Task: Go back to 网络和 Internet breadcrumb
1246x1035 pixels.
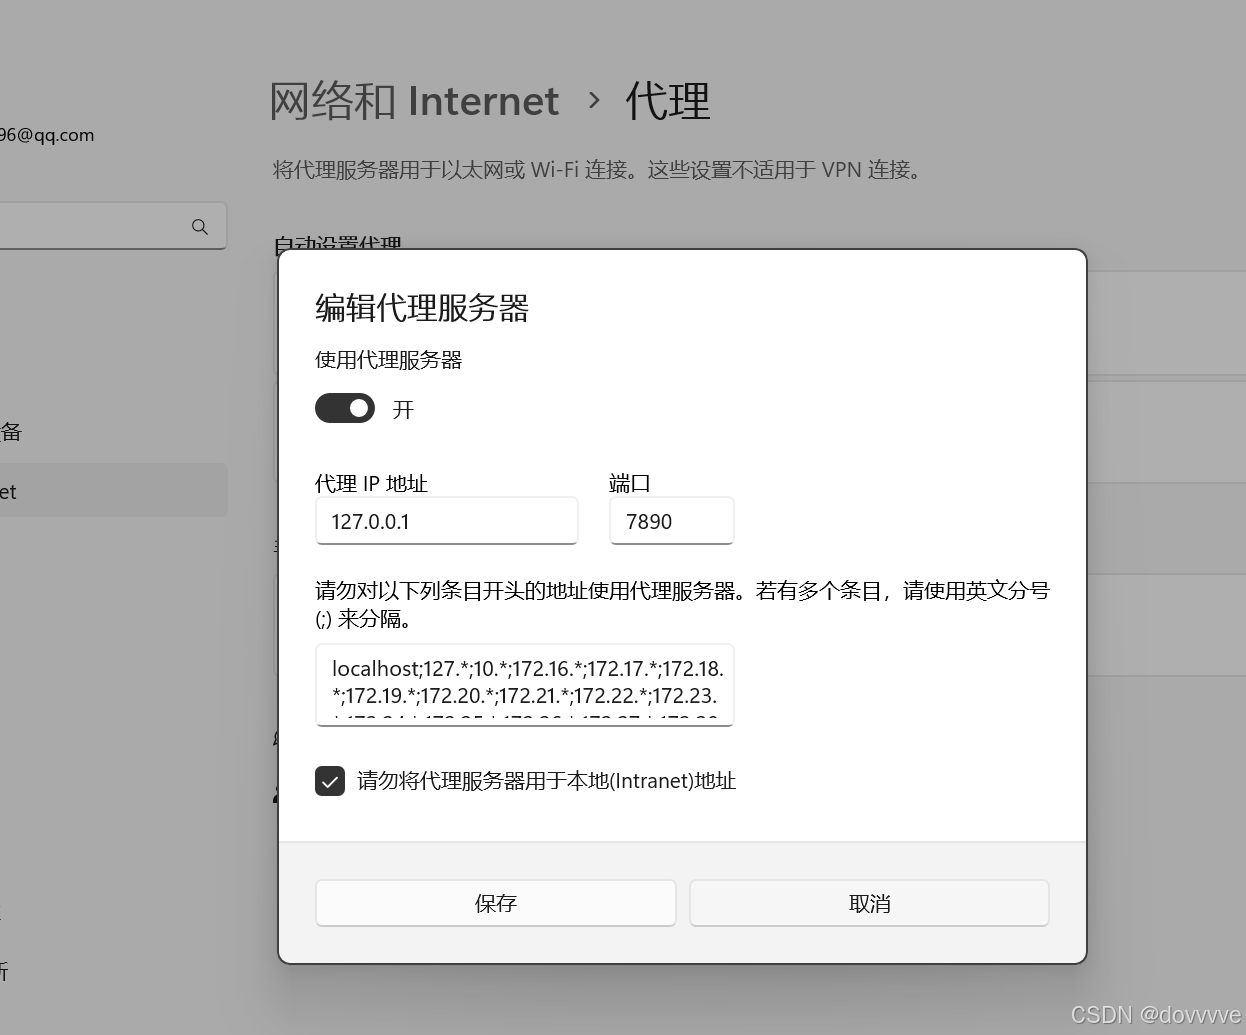Action: pos(414,101)
